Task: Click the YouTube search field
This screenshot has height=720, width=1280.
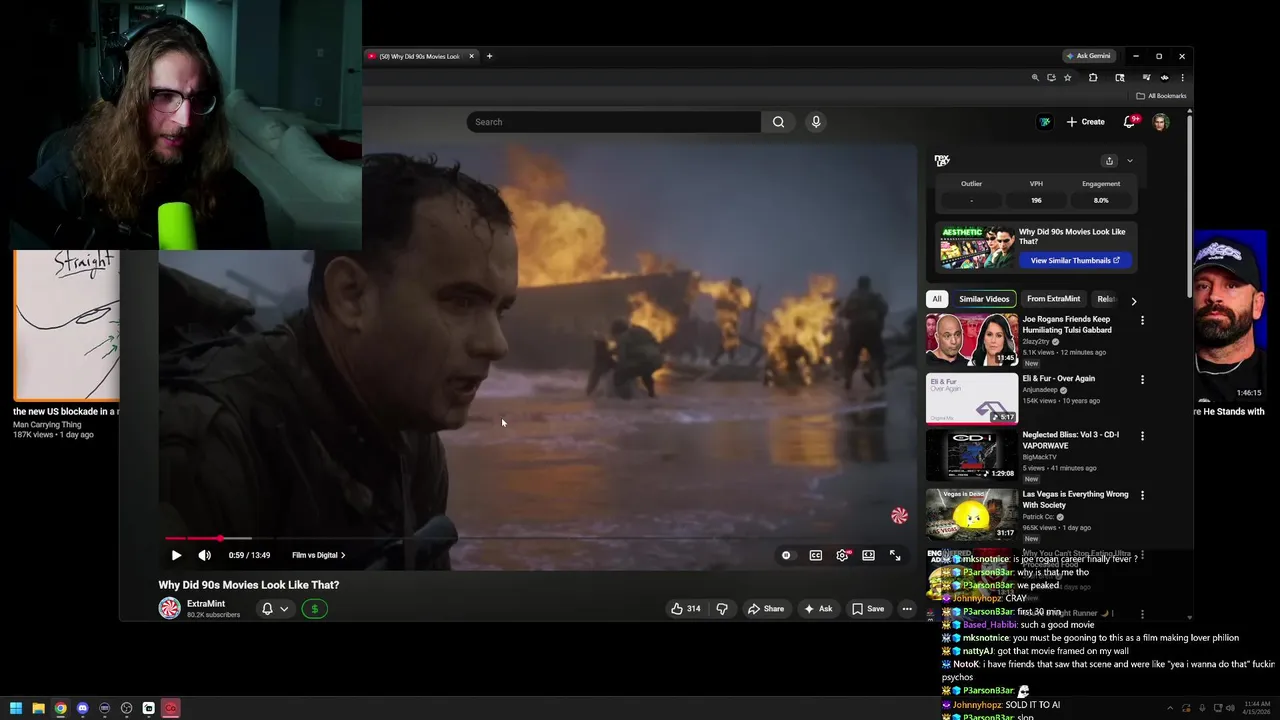Action: [614, 122]
